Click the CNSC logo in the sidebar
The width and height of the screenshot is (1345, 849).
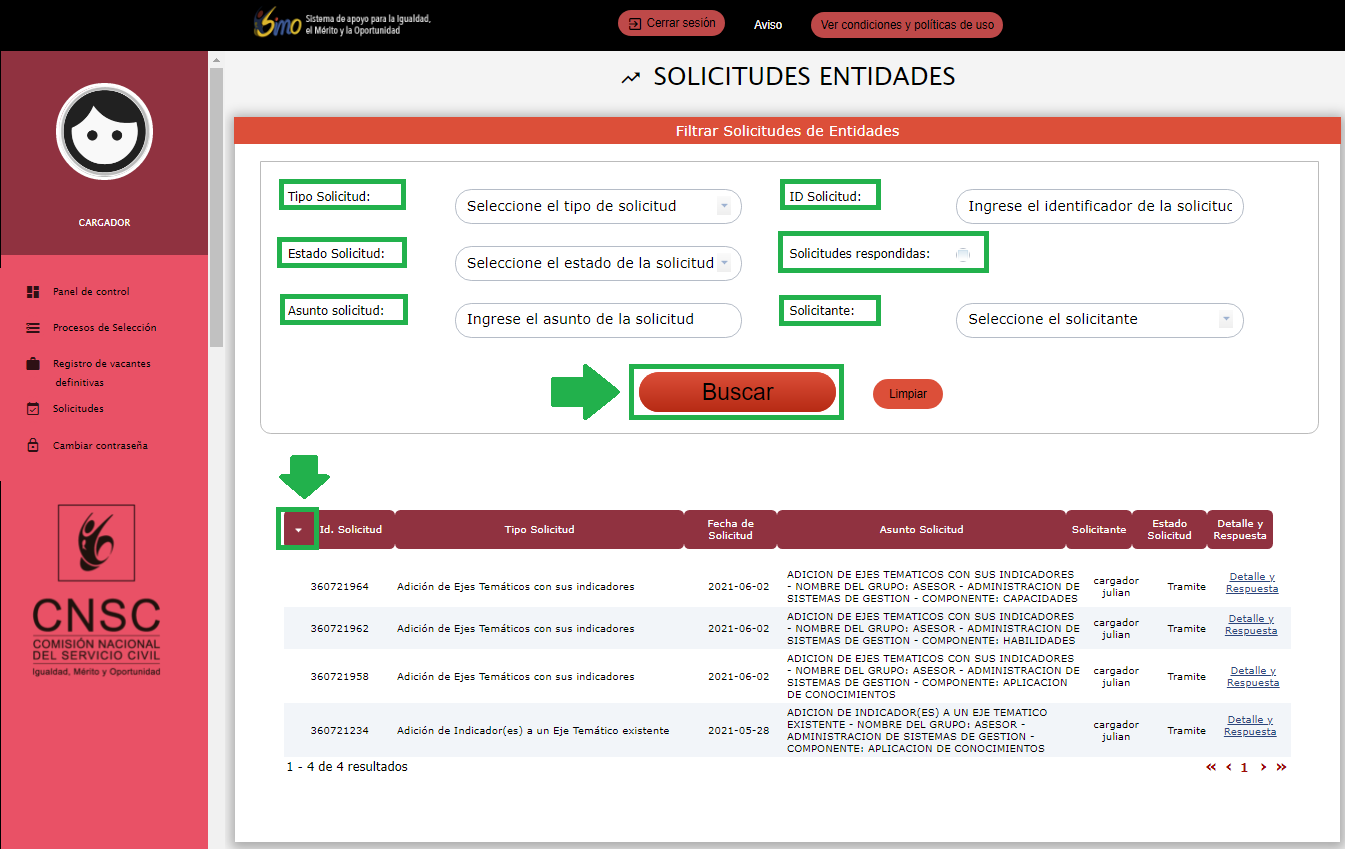pyautogui.click(x=97, y=590)
